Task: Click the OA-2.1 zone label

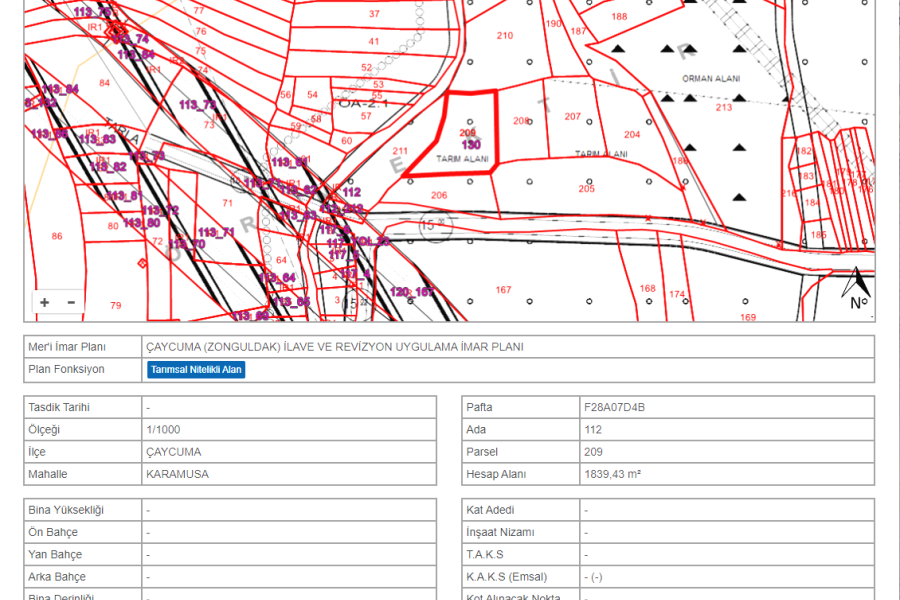Action: point(362,103)
